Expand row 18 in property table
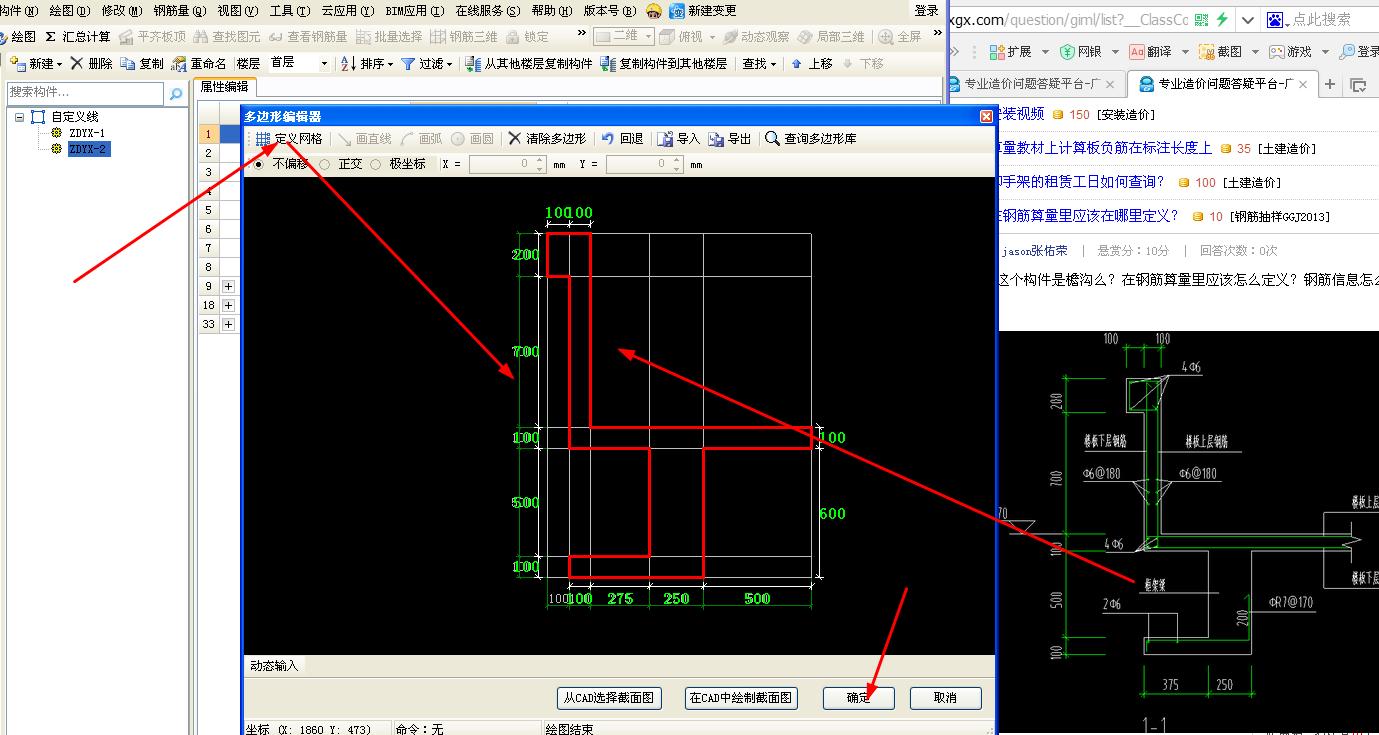1379x735 pixels. click(x=228, y=305)
